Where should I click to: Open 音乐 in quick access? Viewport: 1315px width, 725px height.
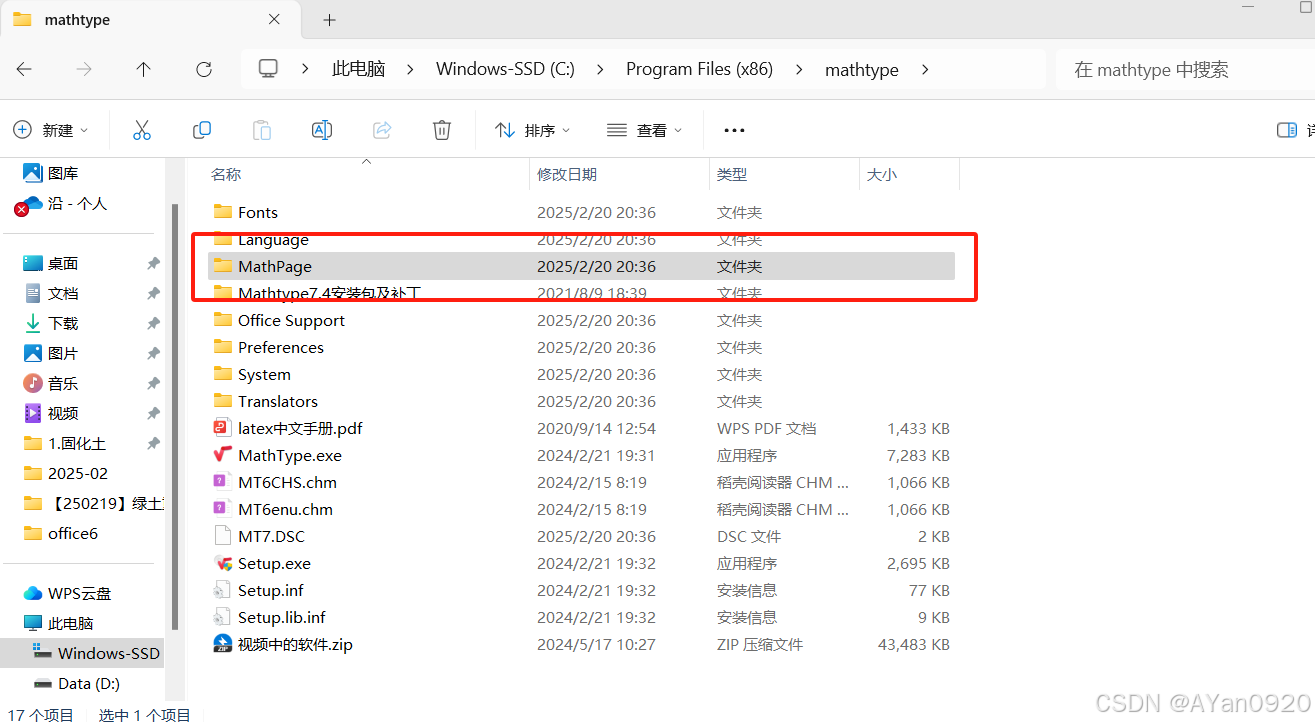(63, 383)
